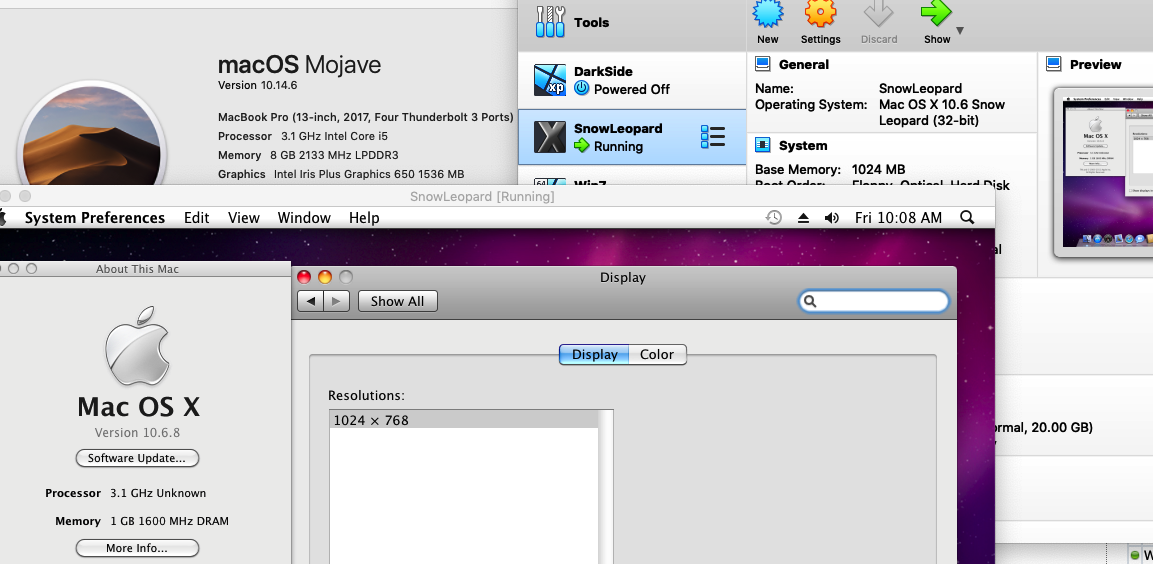1153x564 pixels.
Task: Click the SnowLeopard [Running] window title
Action: (482, 196)
